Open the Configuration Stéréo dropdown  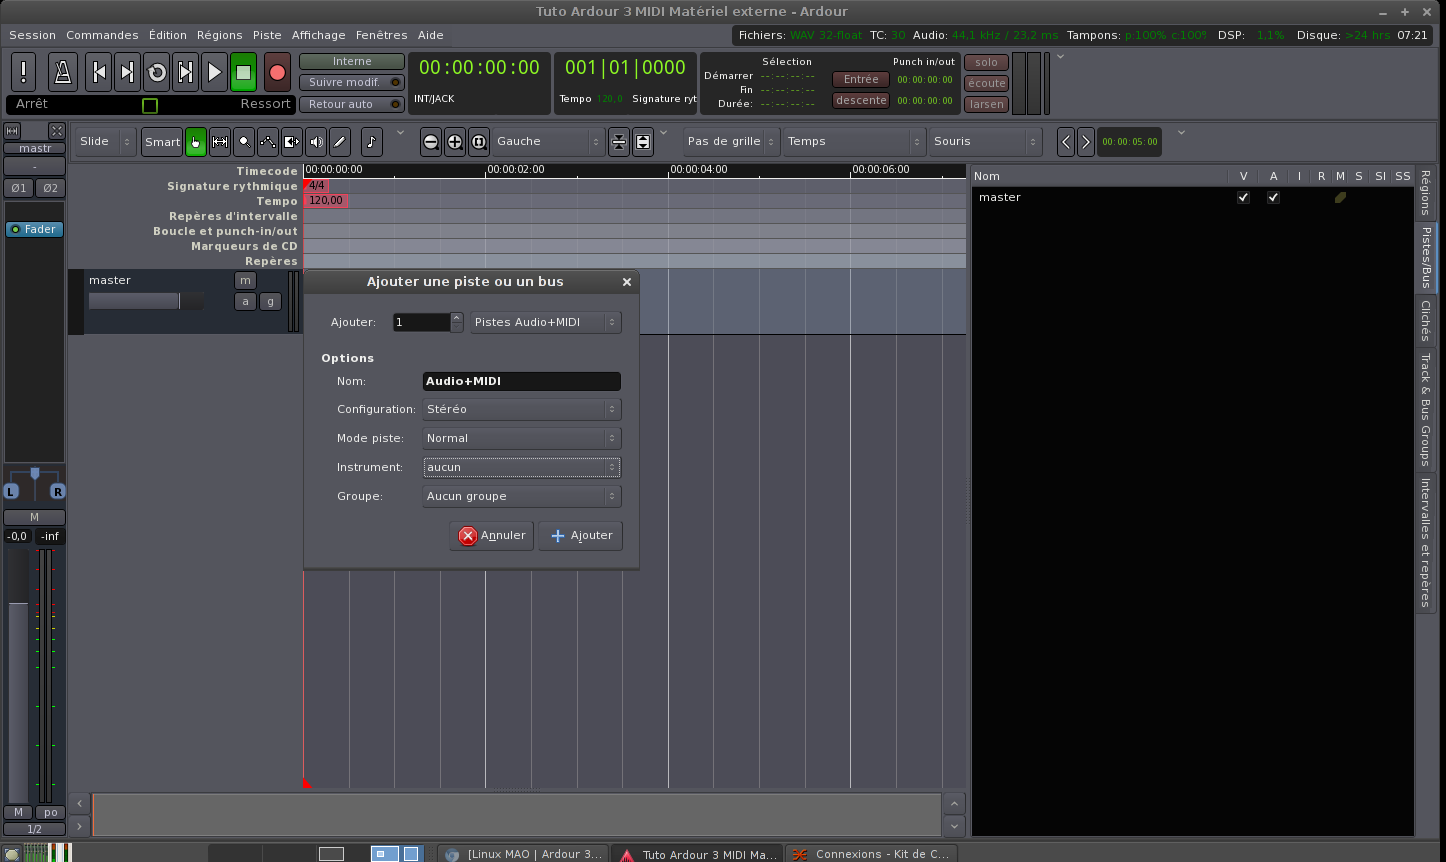coord(522,409)
